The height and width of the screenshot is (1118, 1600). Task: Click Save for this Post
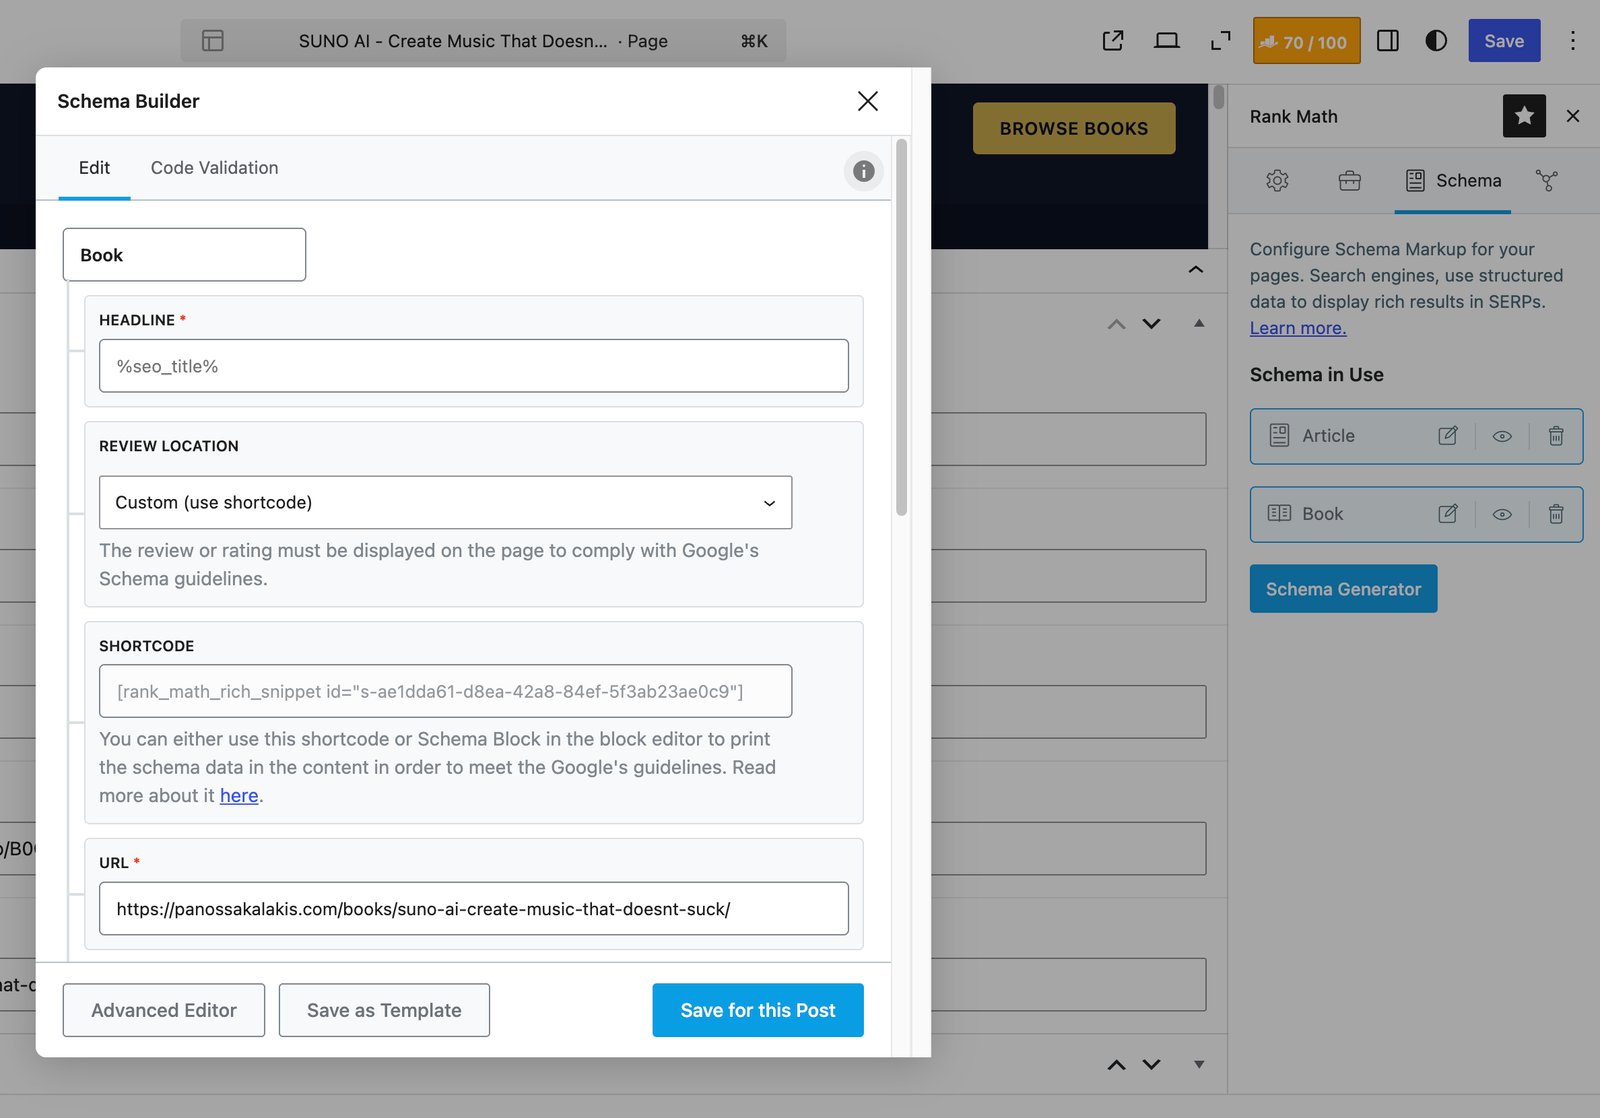(758, 1010)
